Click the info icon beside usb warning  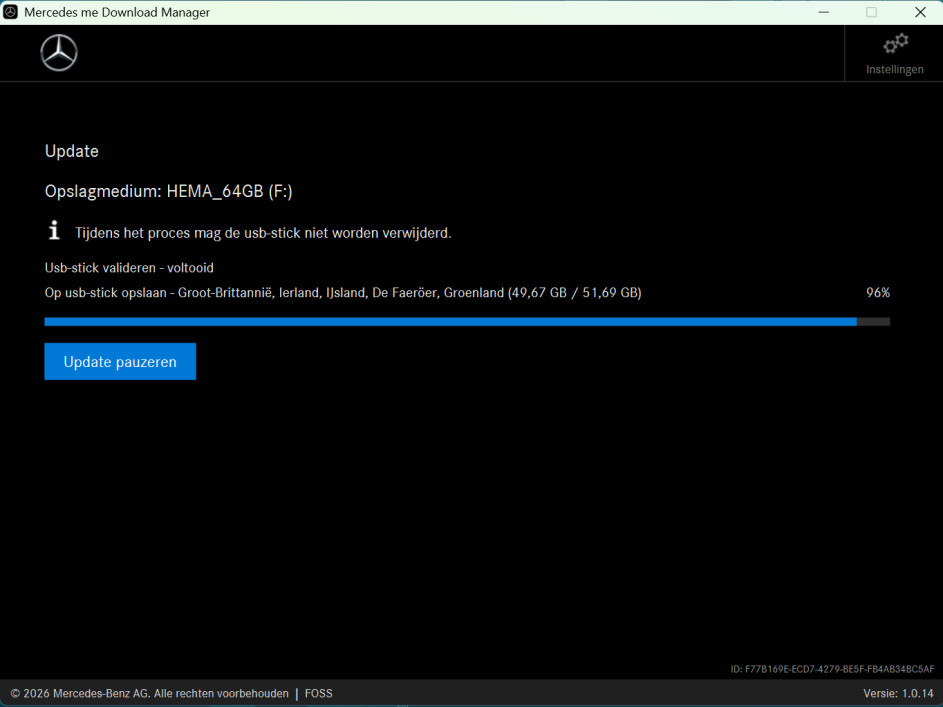coord(54,230)
